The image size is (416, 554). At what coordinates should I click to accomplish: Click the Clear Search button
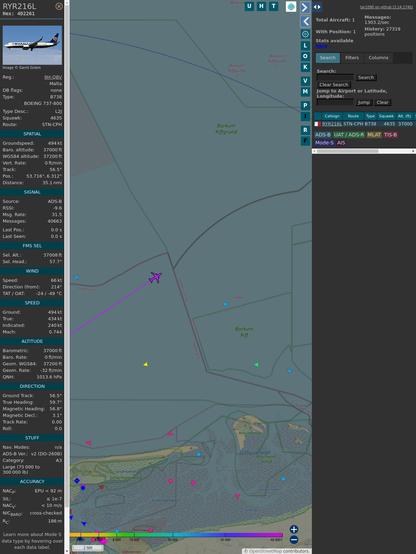[333, 85]
